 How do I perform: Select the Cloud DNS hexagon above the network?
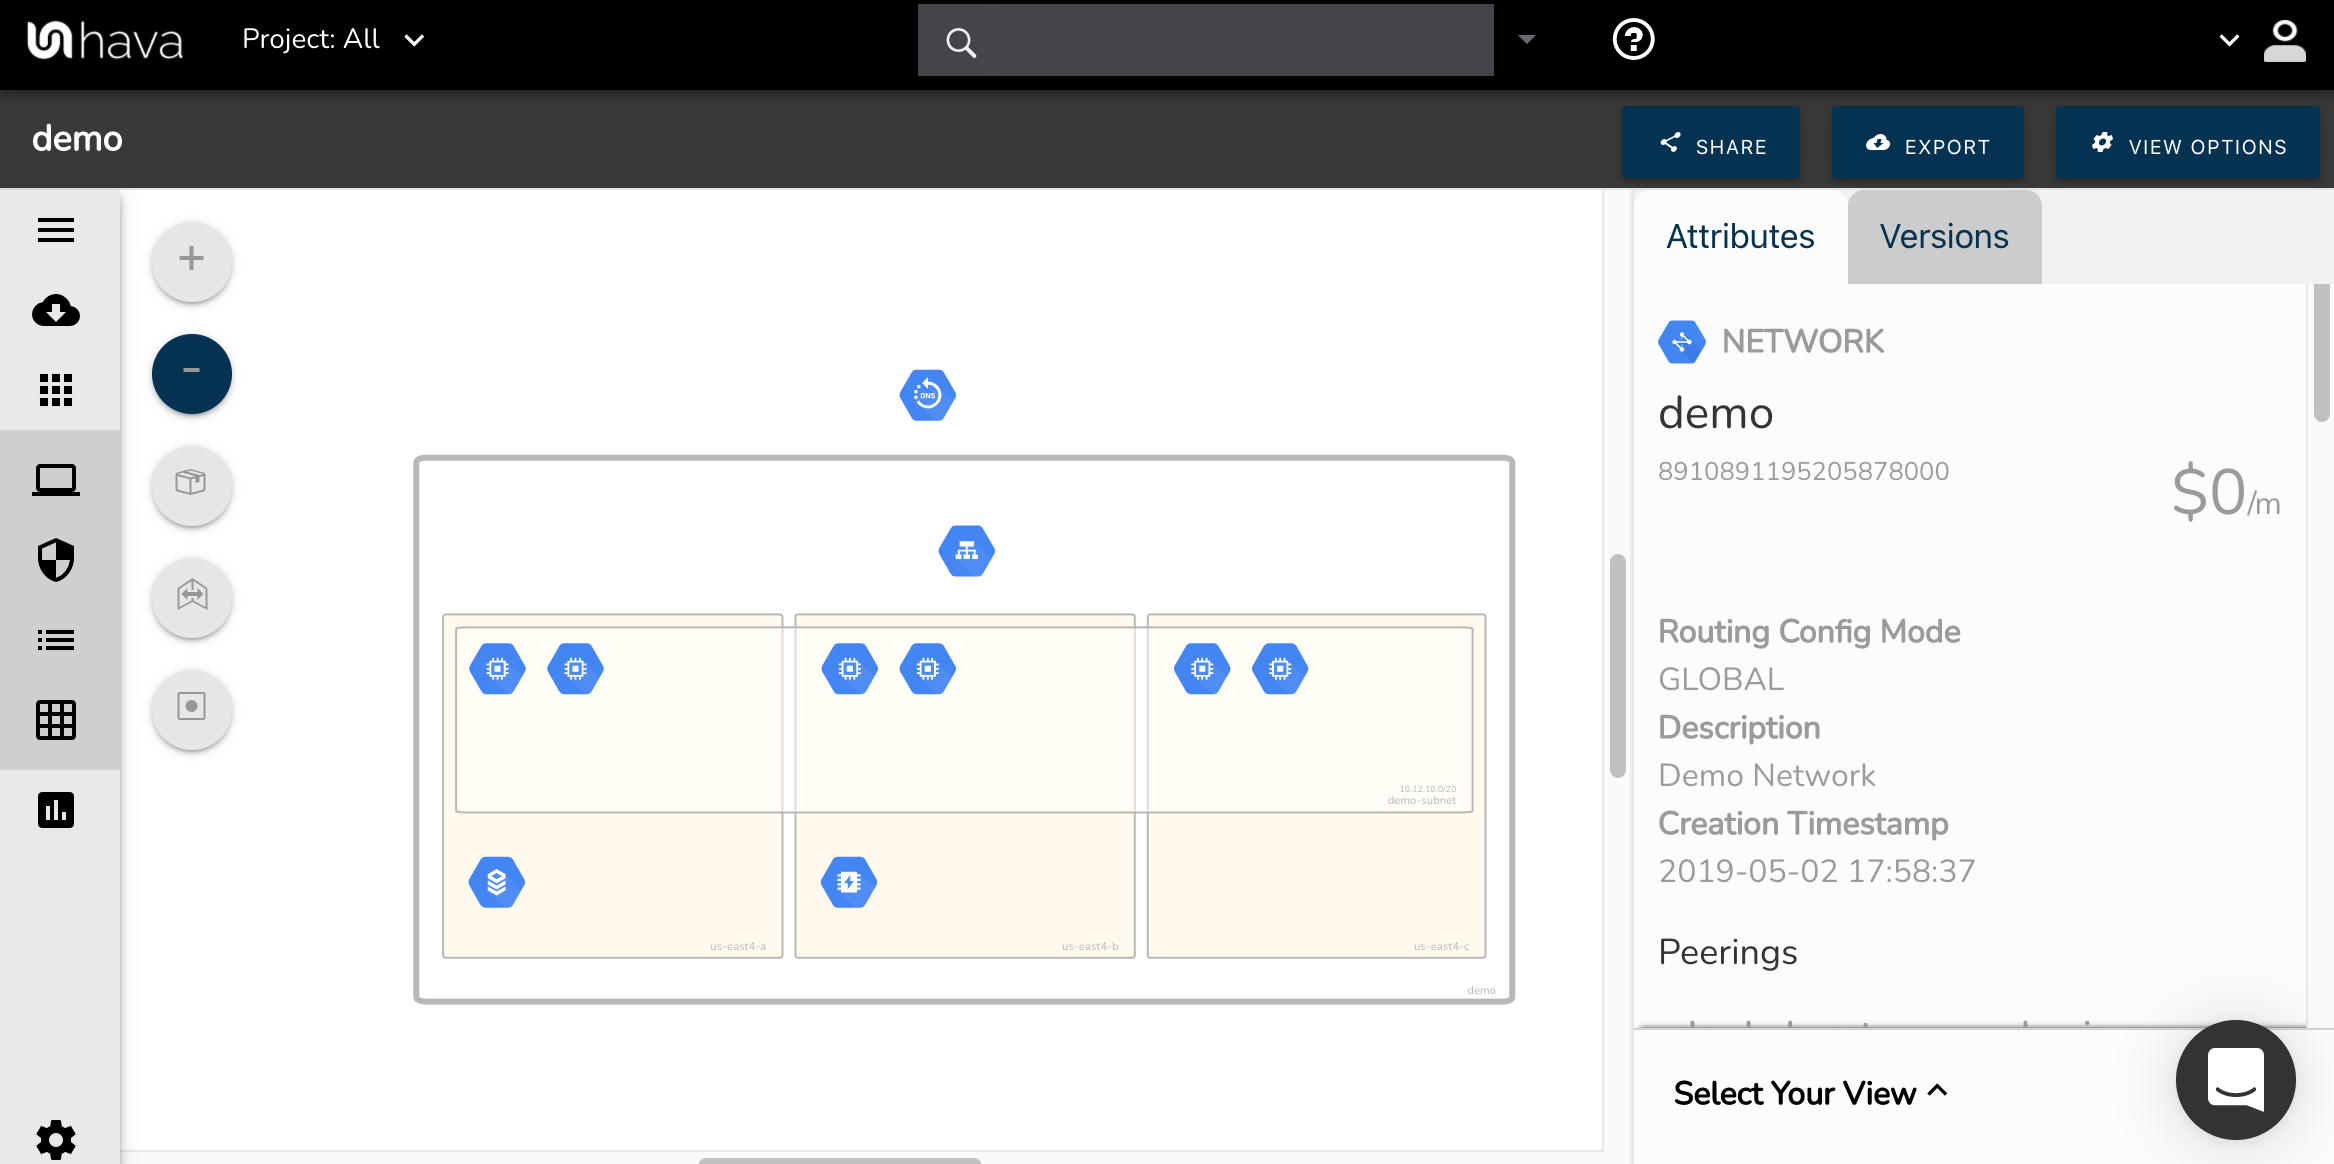926,394
